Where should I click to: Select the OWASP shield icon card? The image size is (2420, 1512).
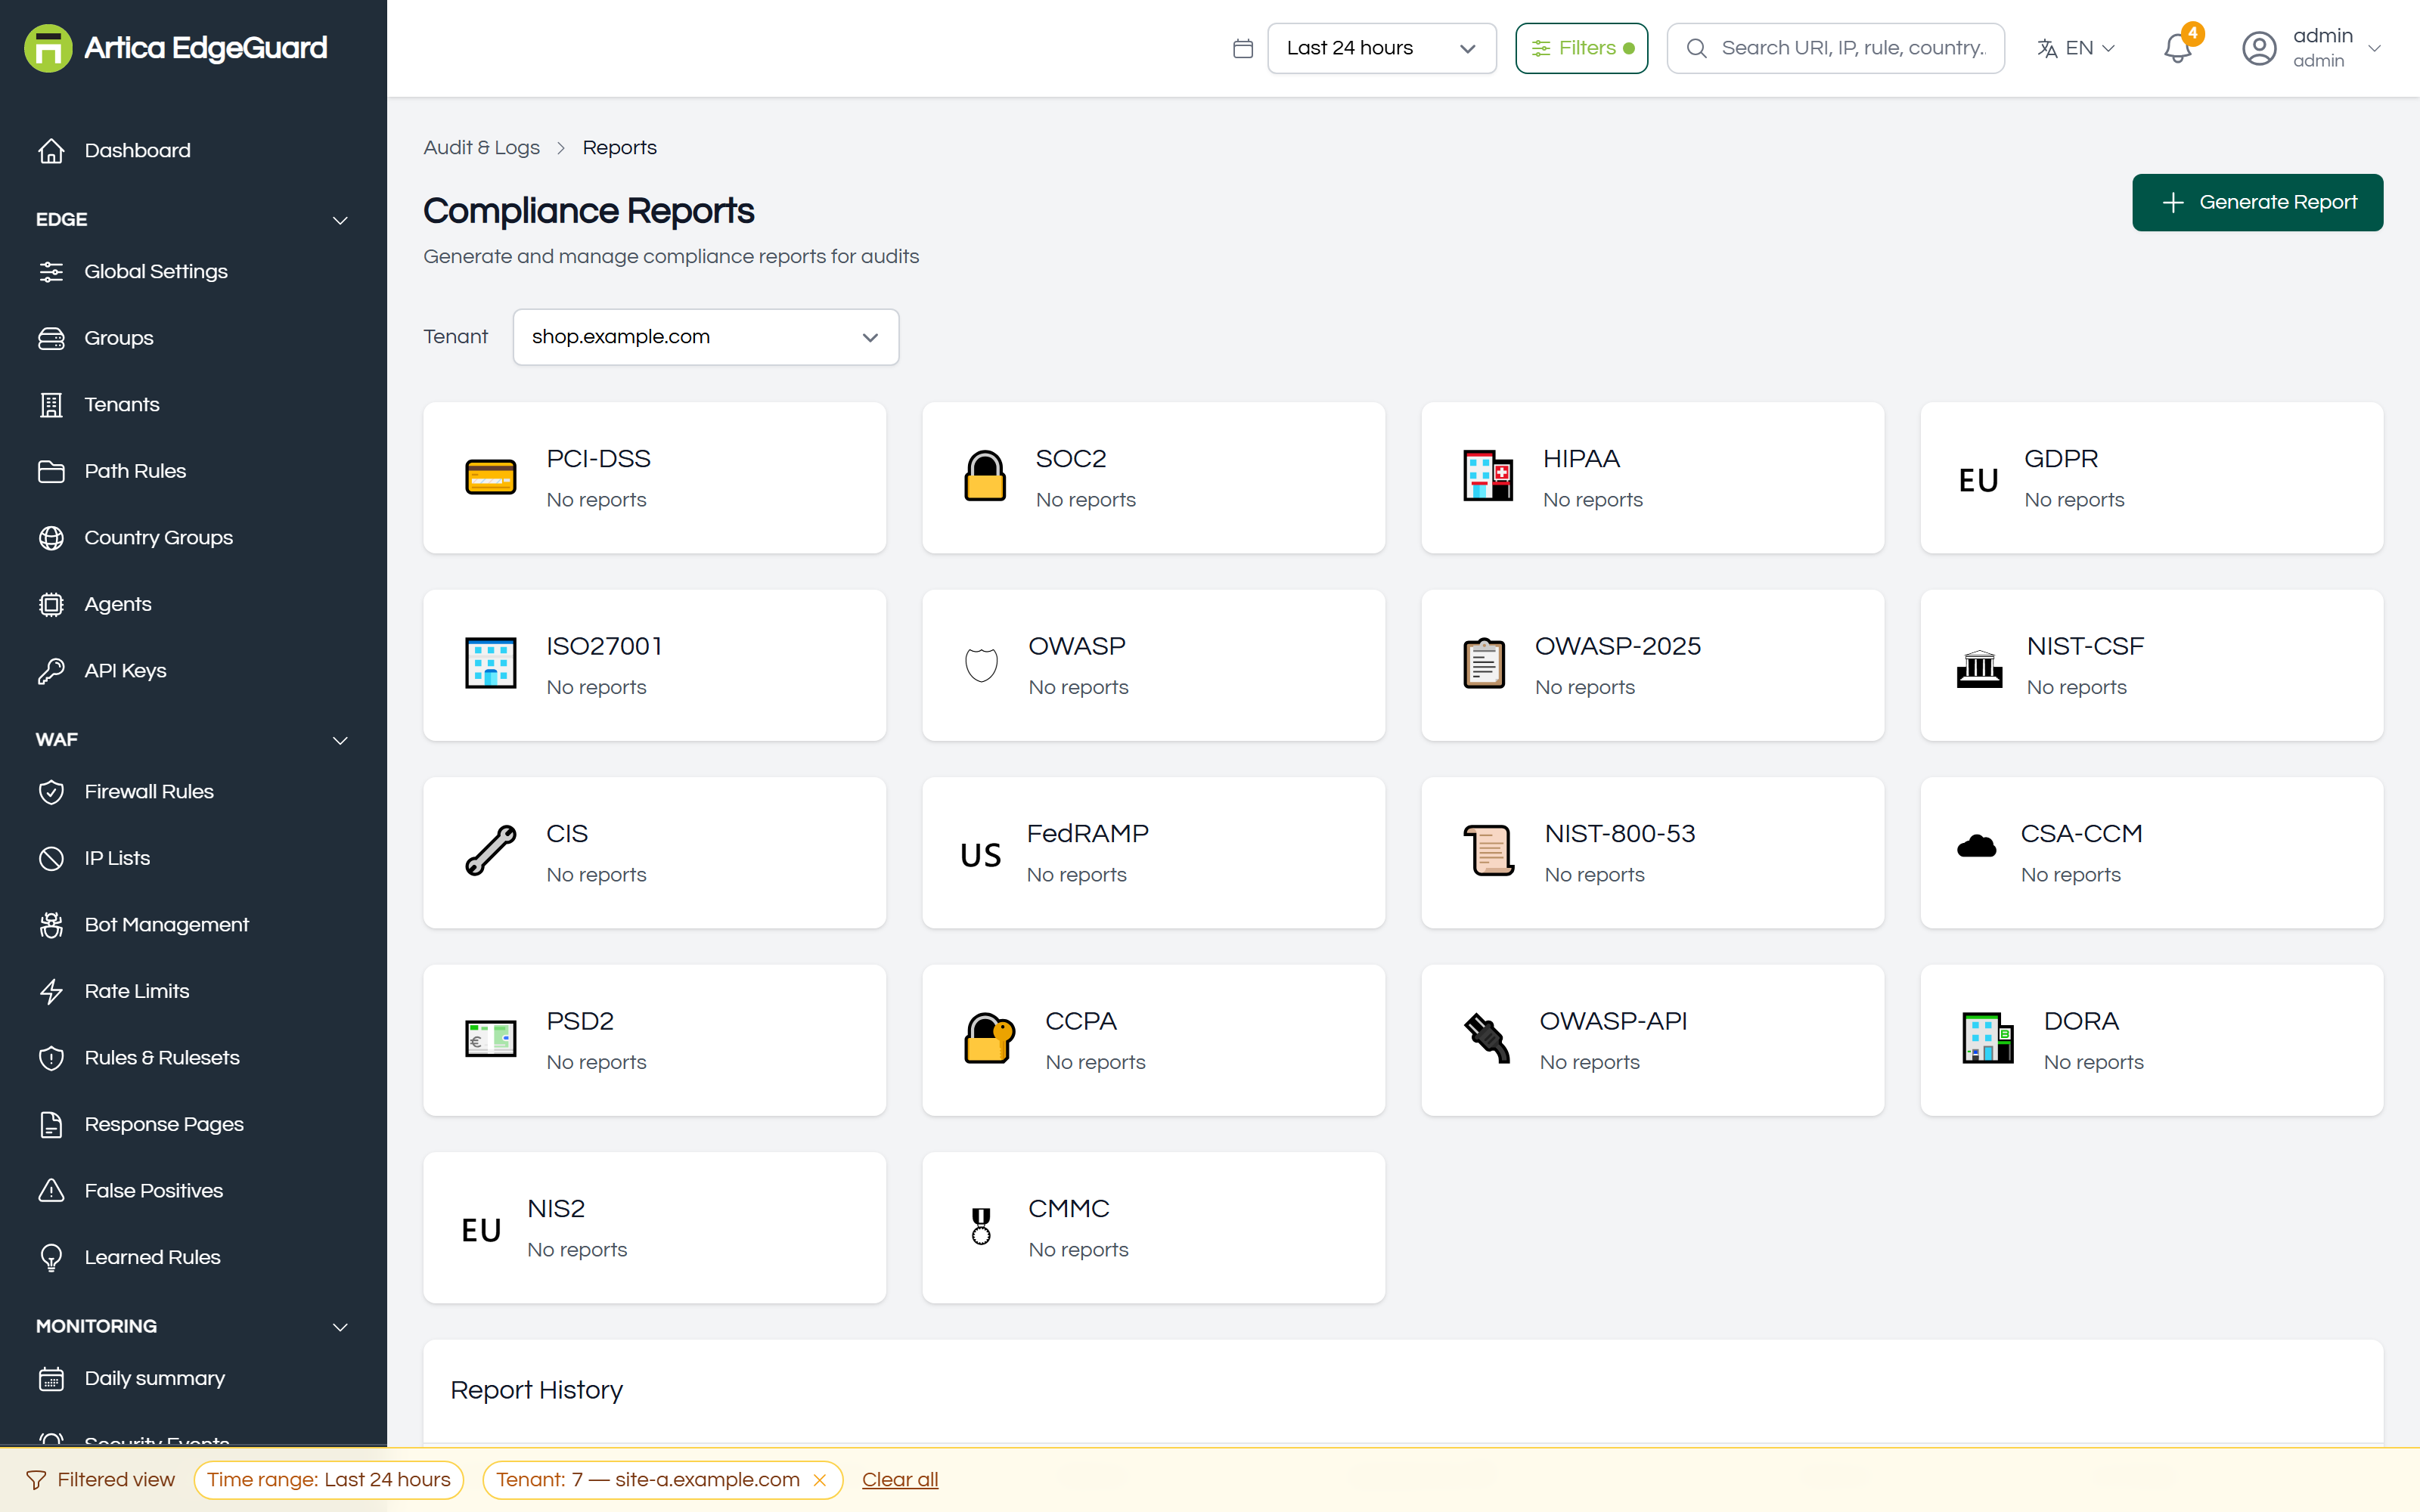click(1153, 665)
